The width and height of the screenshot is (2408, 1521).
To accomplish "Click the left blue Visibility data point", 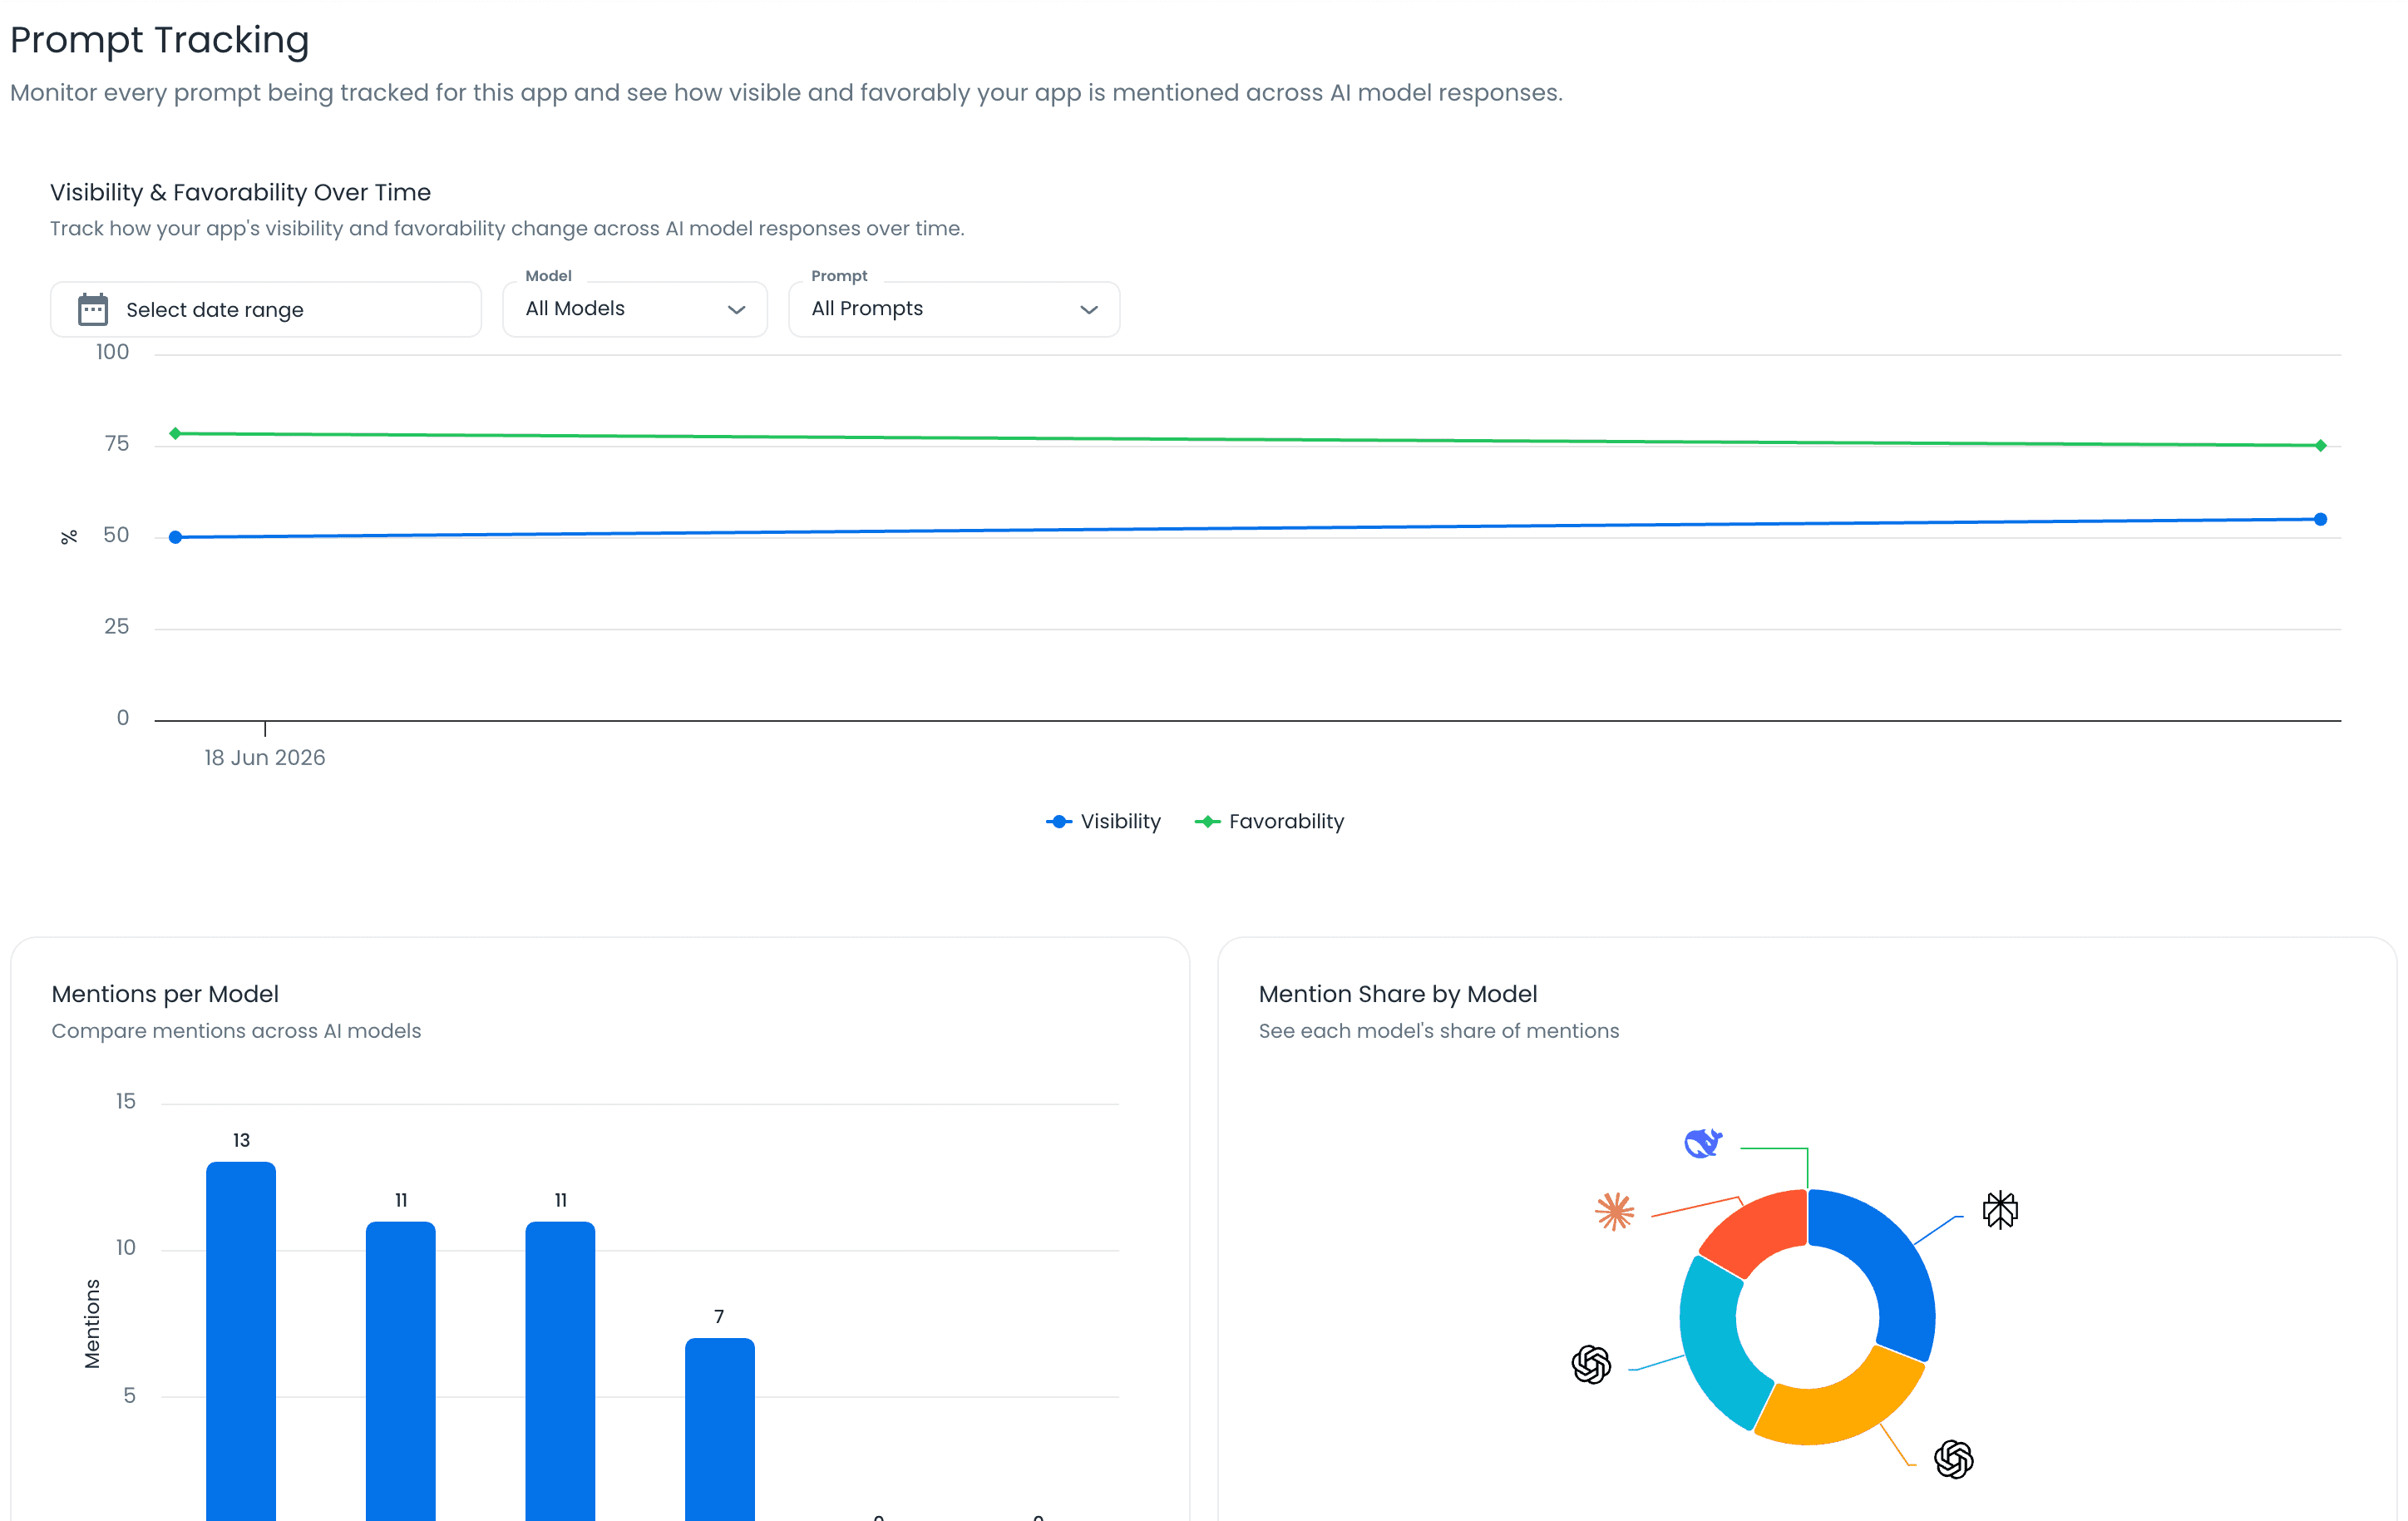I will tap(176, 538).
